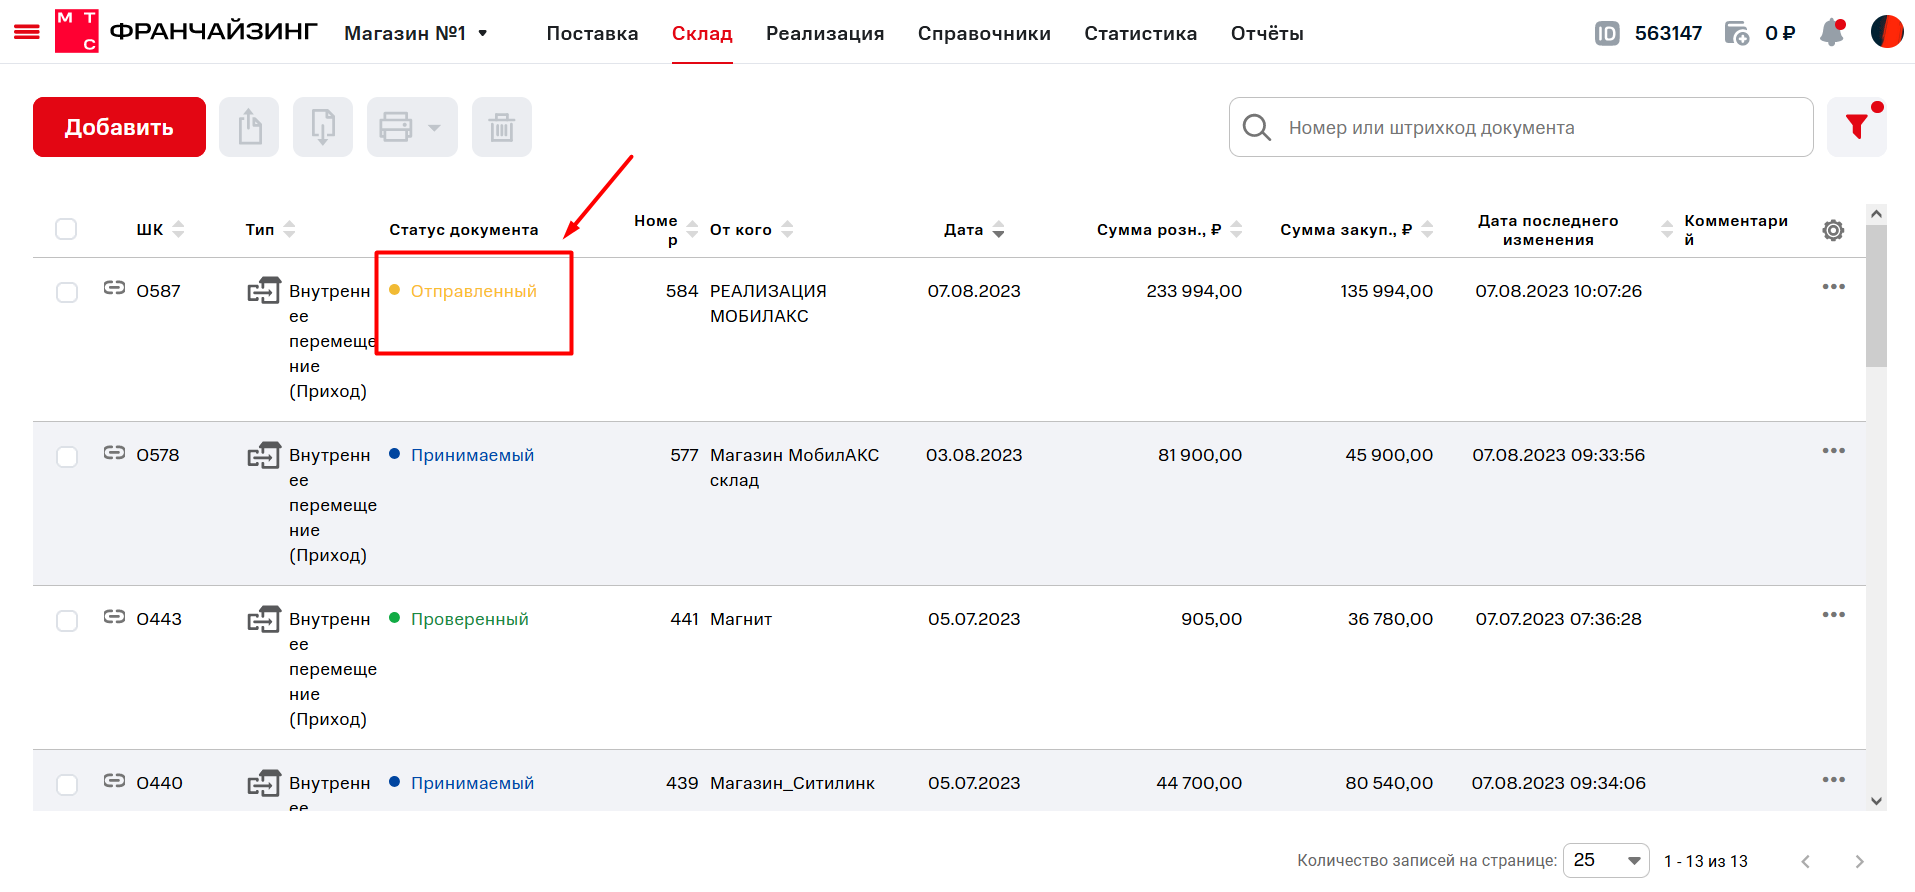Click РЕАЛИЗАЦИЯ МОБИЛАКС sender cell
The height and width of the screenshot is (892, 1915).
768,303
